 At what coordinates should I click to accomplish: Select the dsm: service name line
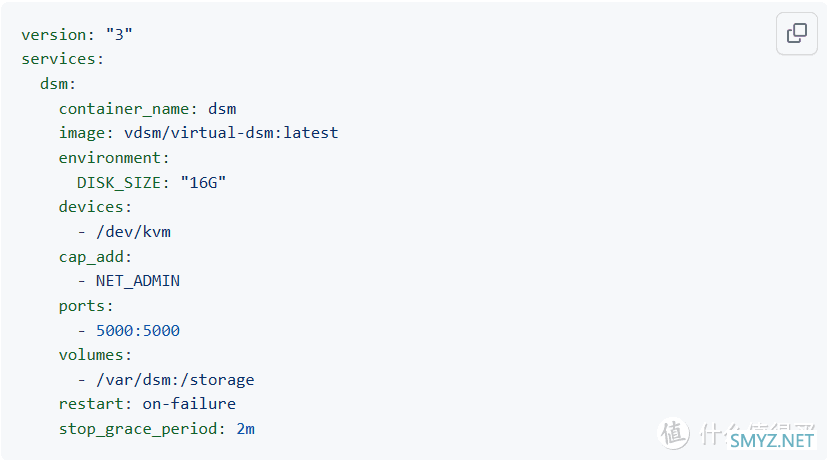(58, 84)
